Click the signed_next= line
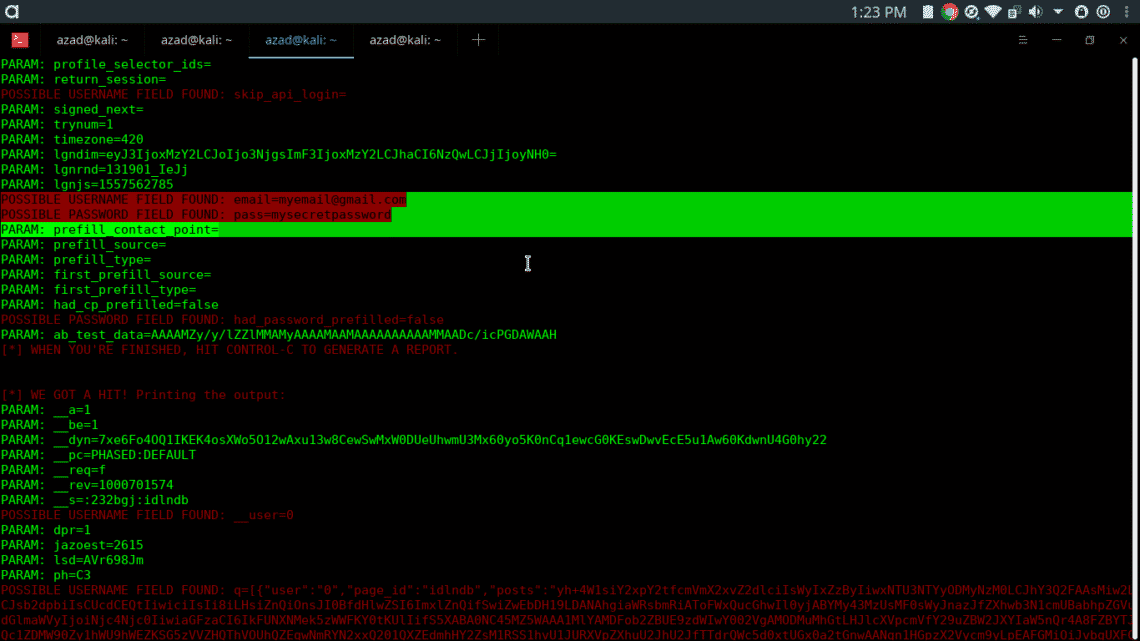 click(x=72, y=109)
